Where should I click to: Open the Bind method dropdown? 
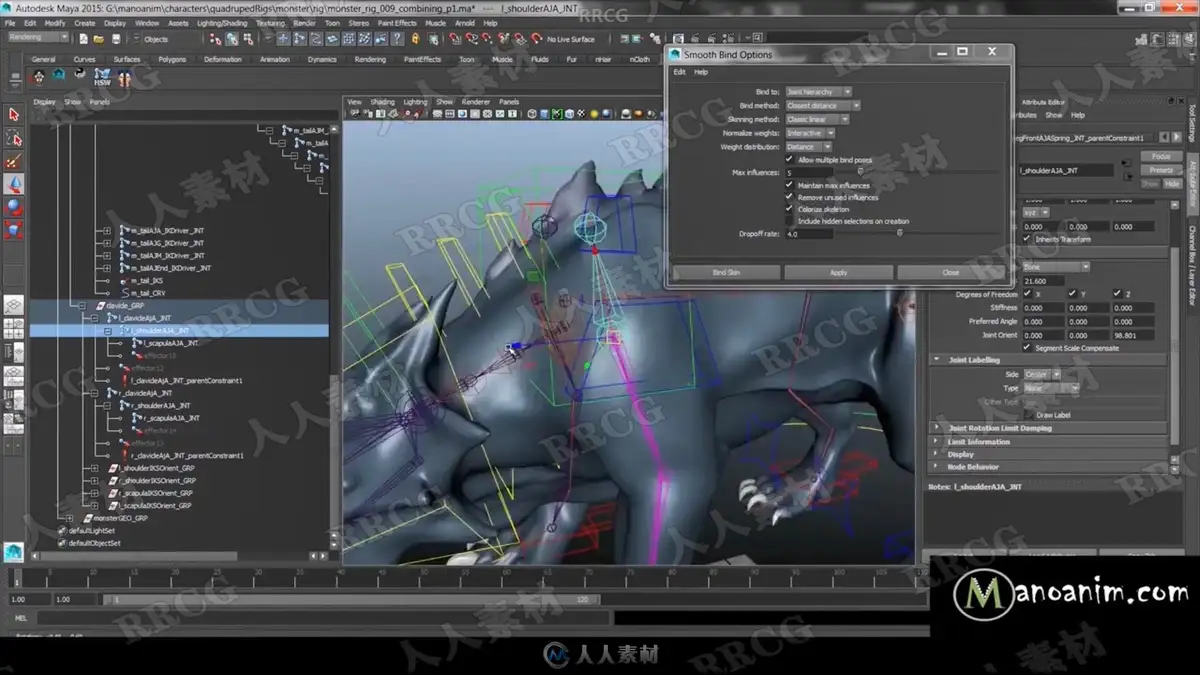click(823, 105)
